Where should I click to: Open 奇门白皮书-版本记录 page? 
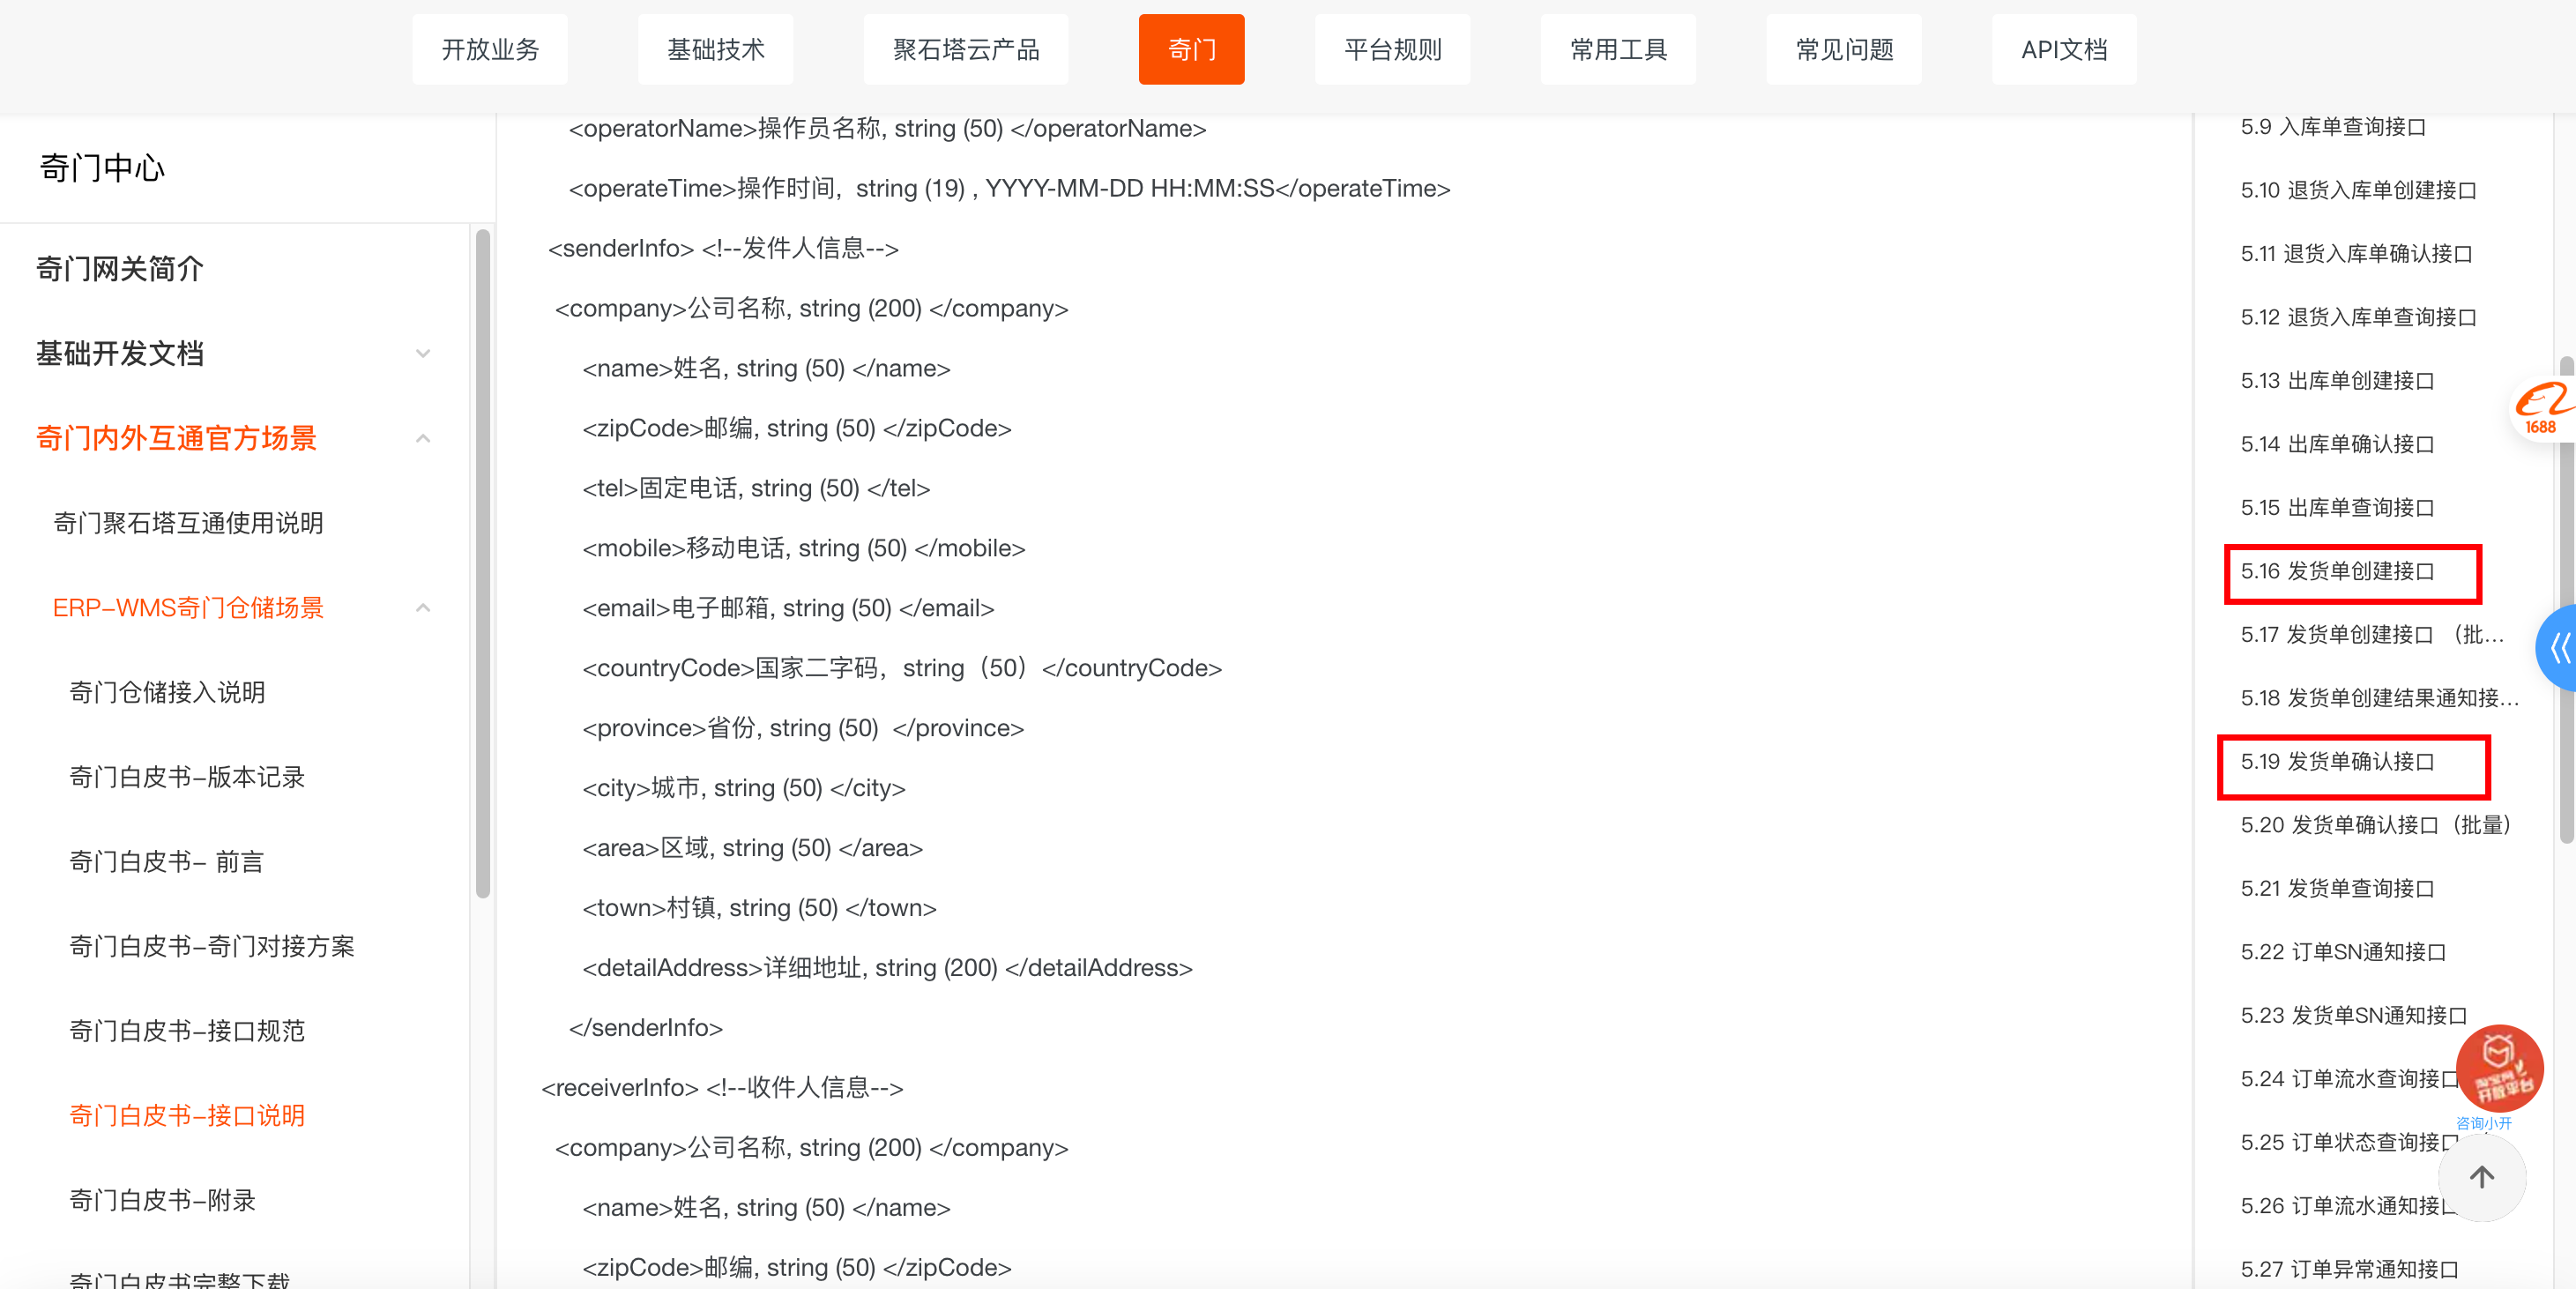tap(187, 777)
